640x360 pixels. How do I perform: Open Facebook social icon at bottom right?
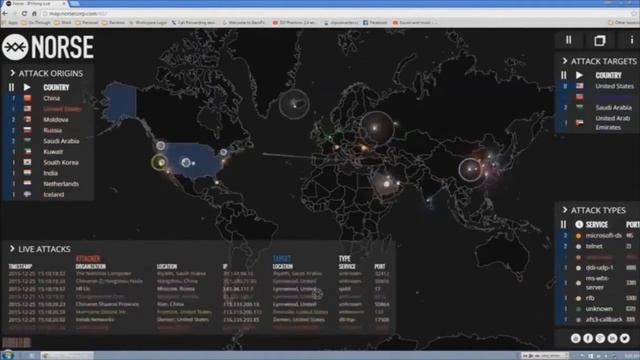[x=588, y=338]
